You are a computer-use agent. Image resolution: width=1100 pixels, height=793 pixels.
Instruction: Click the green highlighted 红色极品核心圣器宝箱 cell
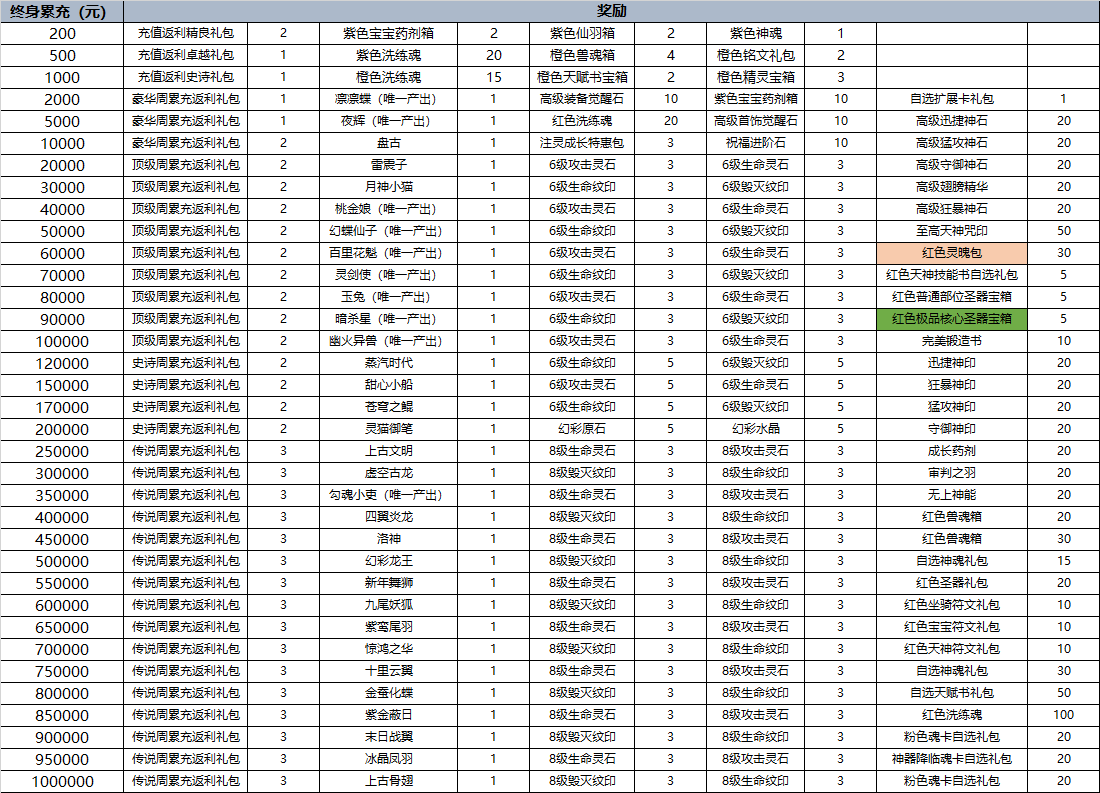coord(951,319)
